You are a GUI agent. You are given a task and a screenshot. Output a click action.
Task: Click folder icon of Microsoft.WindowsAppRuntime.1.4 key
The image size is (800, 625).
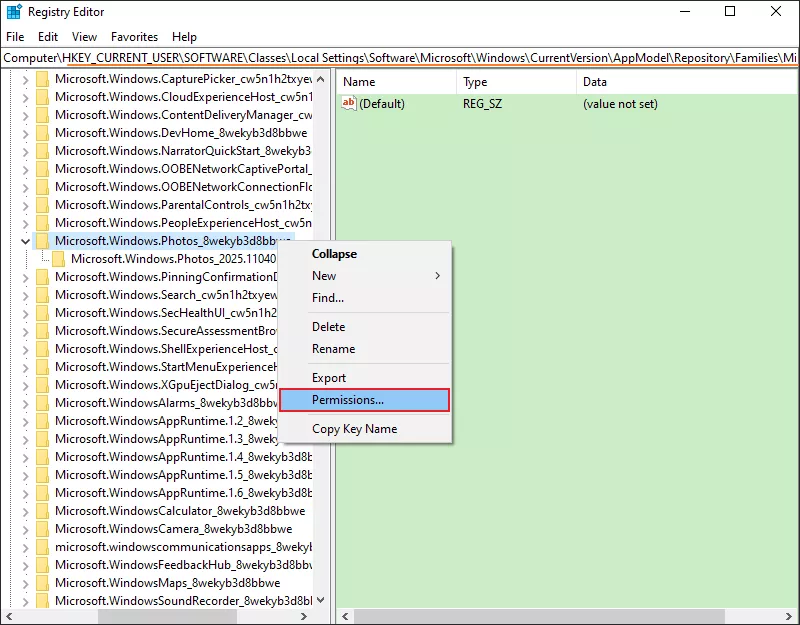pos(43,457)
